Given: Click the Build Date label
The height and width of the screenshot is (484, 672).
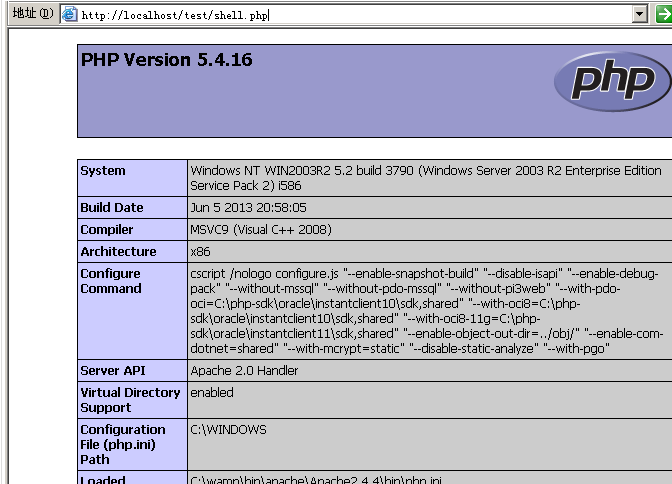Looking at the screenshot, I should [x=111, y=207].
